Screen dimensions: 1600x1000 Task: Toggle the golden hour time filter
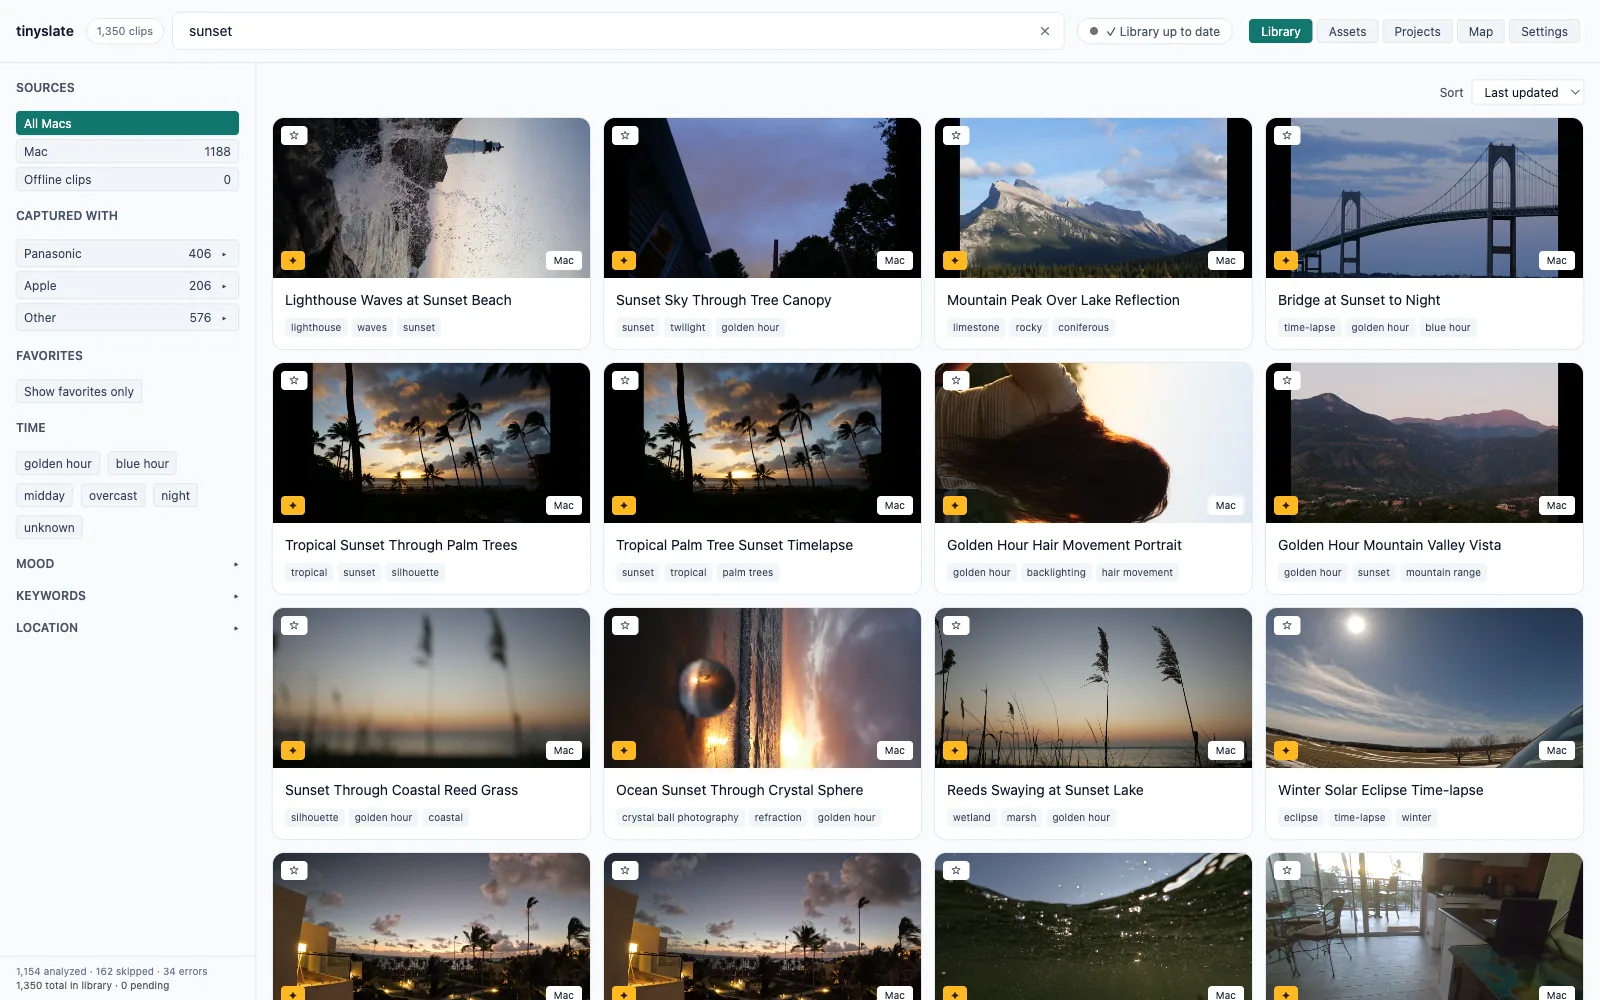[58, 463]
